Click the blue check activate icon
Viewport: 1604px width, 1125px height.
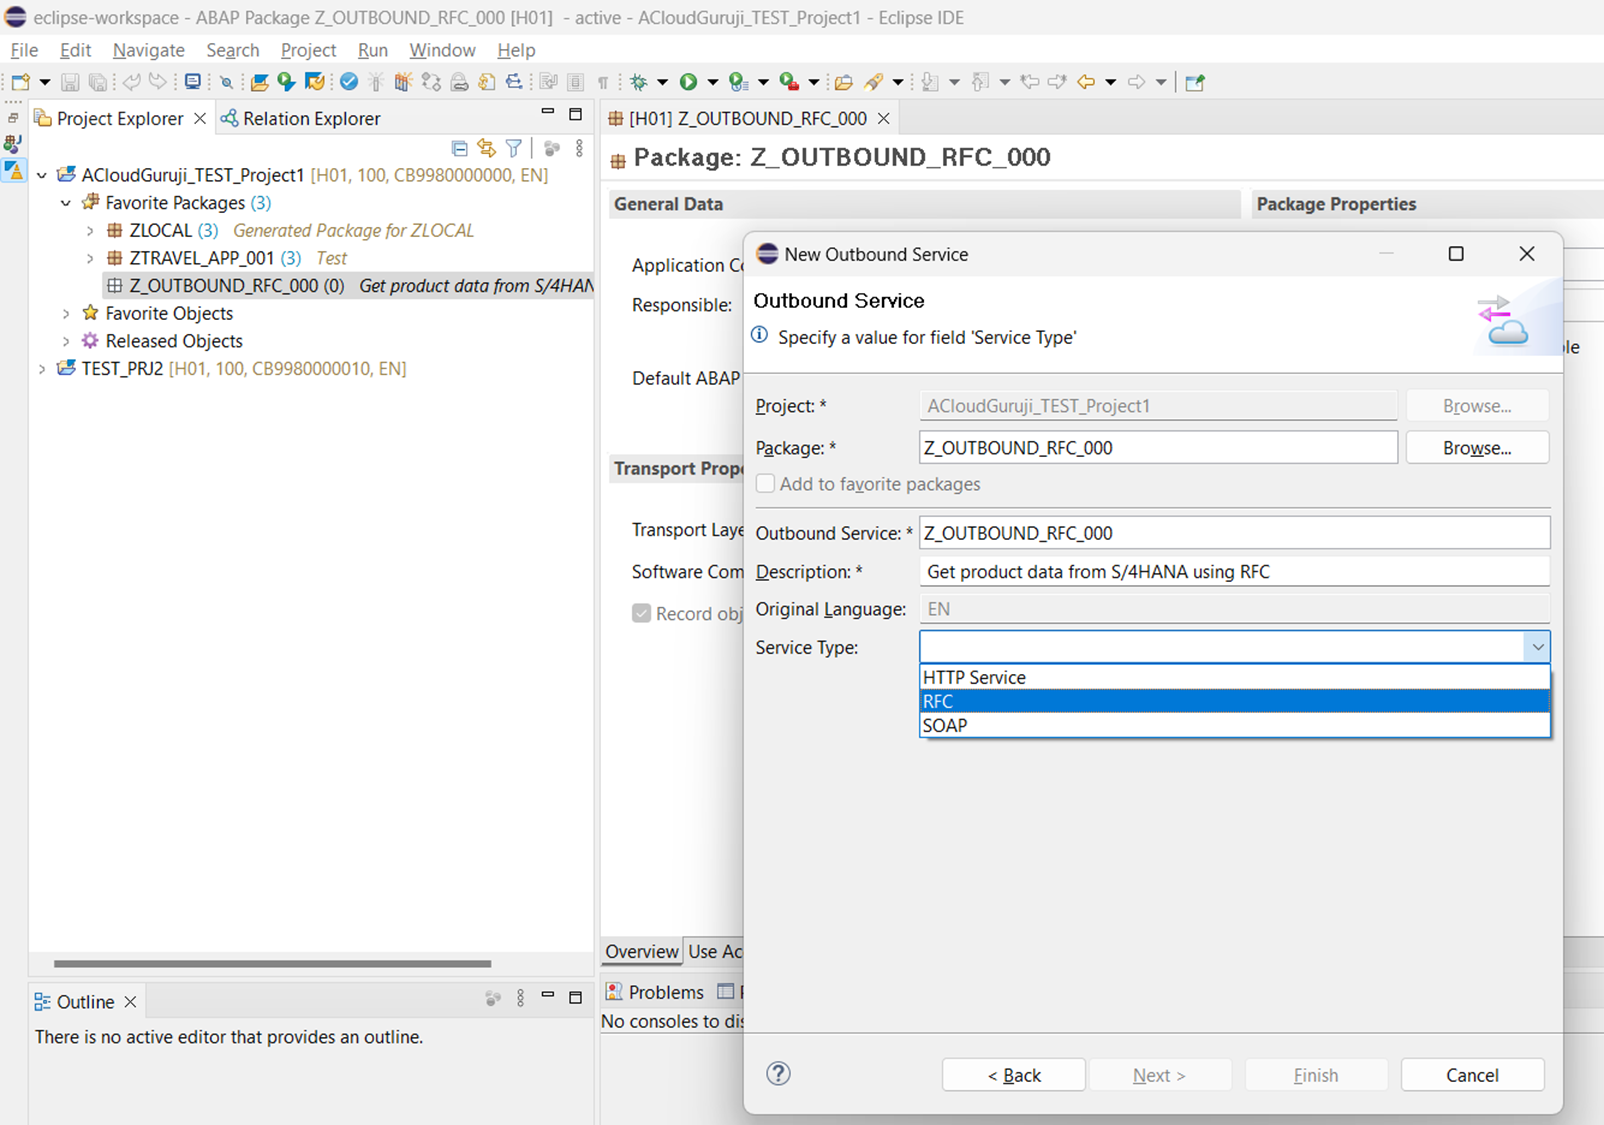coord(349,82)
